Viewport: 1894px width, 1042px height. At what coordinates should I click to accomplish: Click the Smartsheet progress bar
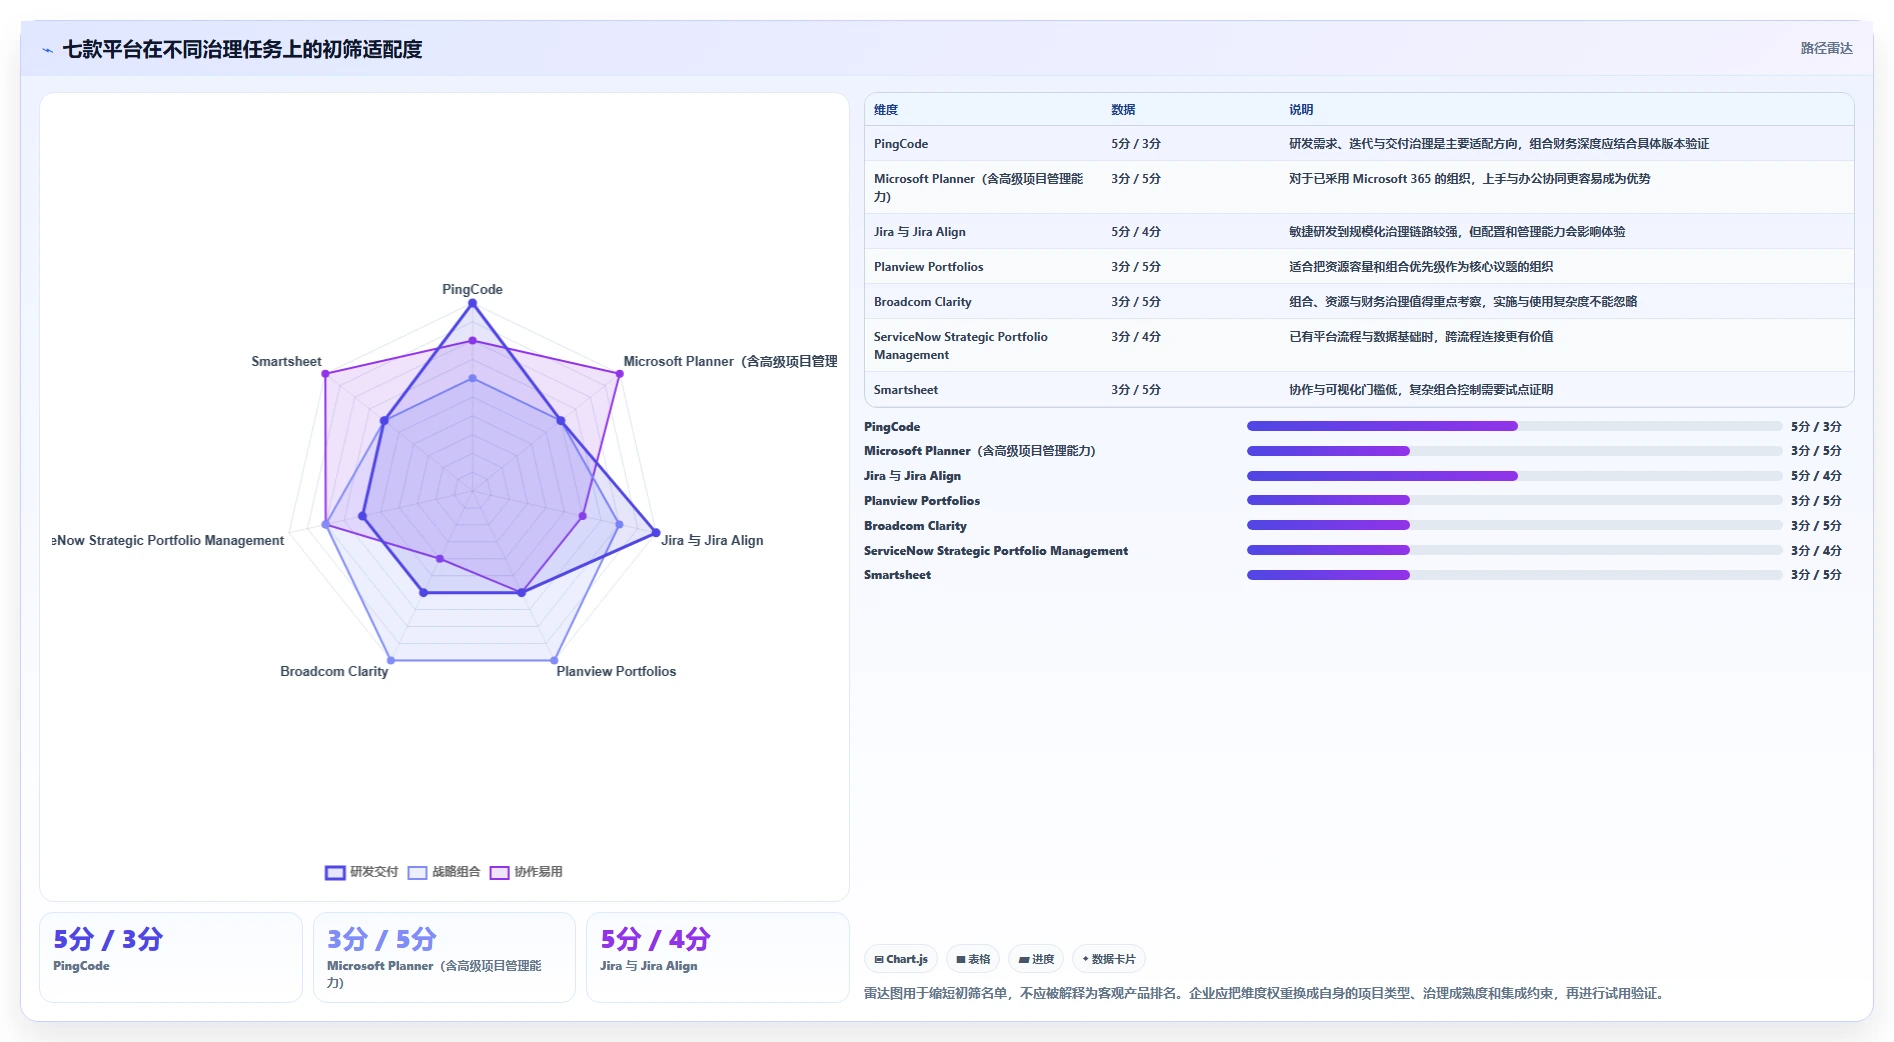click(1514, 575)
